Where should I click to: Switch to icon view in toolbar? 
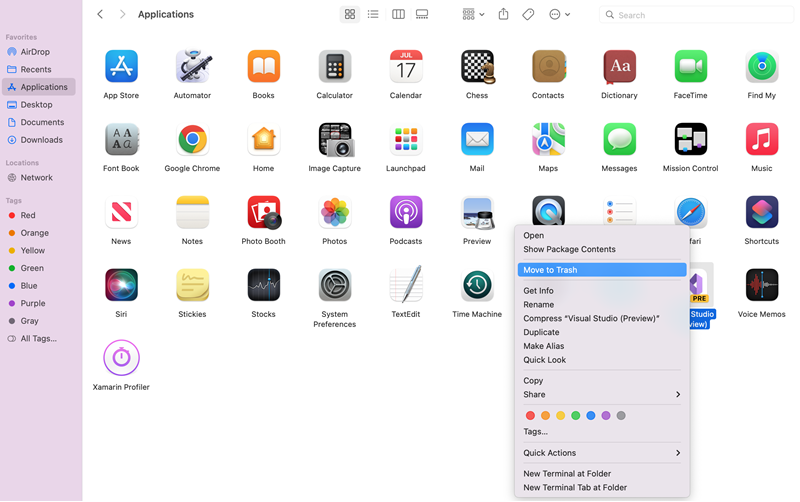point(349,14)
